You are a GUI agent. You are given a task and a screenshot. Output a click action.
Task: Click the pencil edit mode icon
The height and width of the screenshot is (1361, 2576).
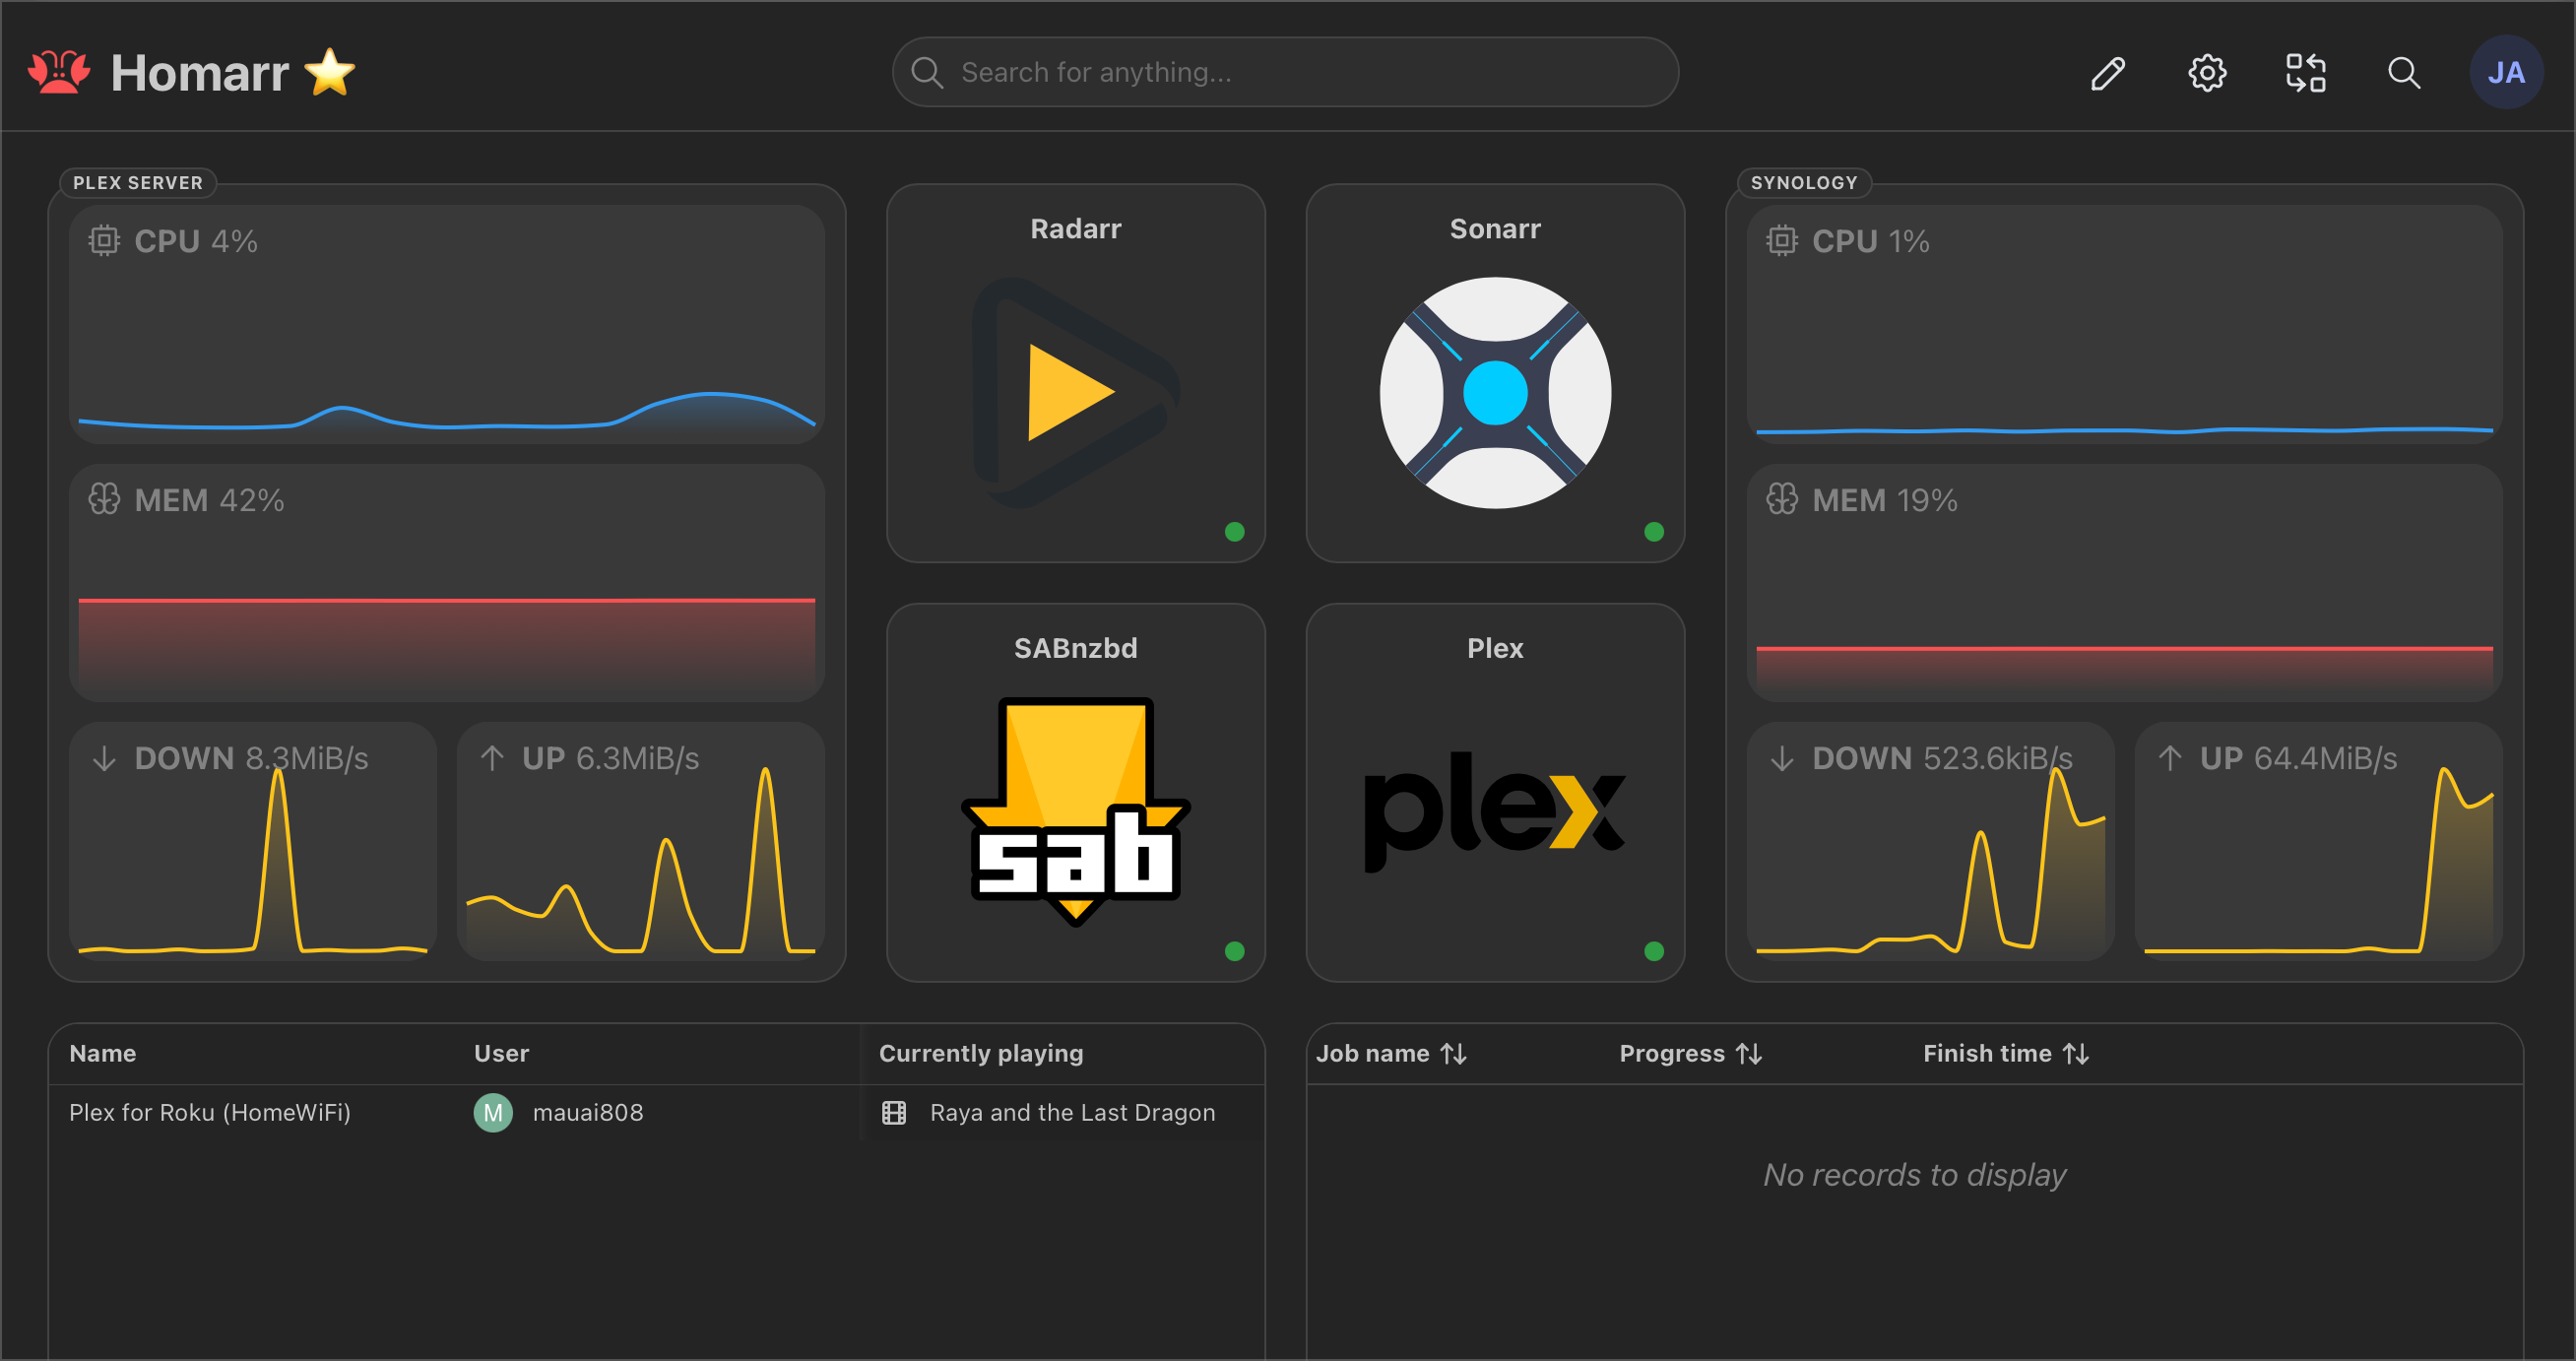tap(2108, 73)
